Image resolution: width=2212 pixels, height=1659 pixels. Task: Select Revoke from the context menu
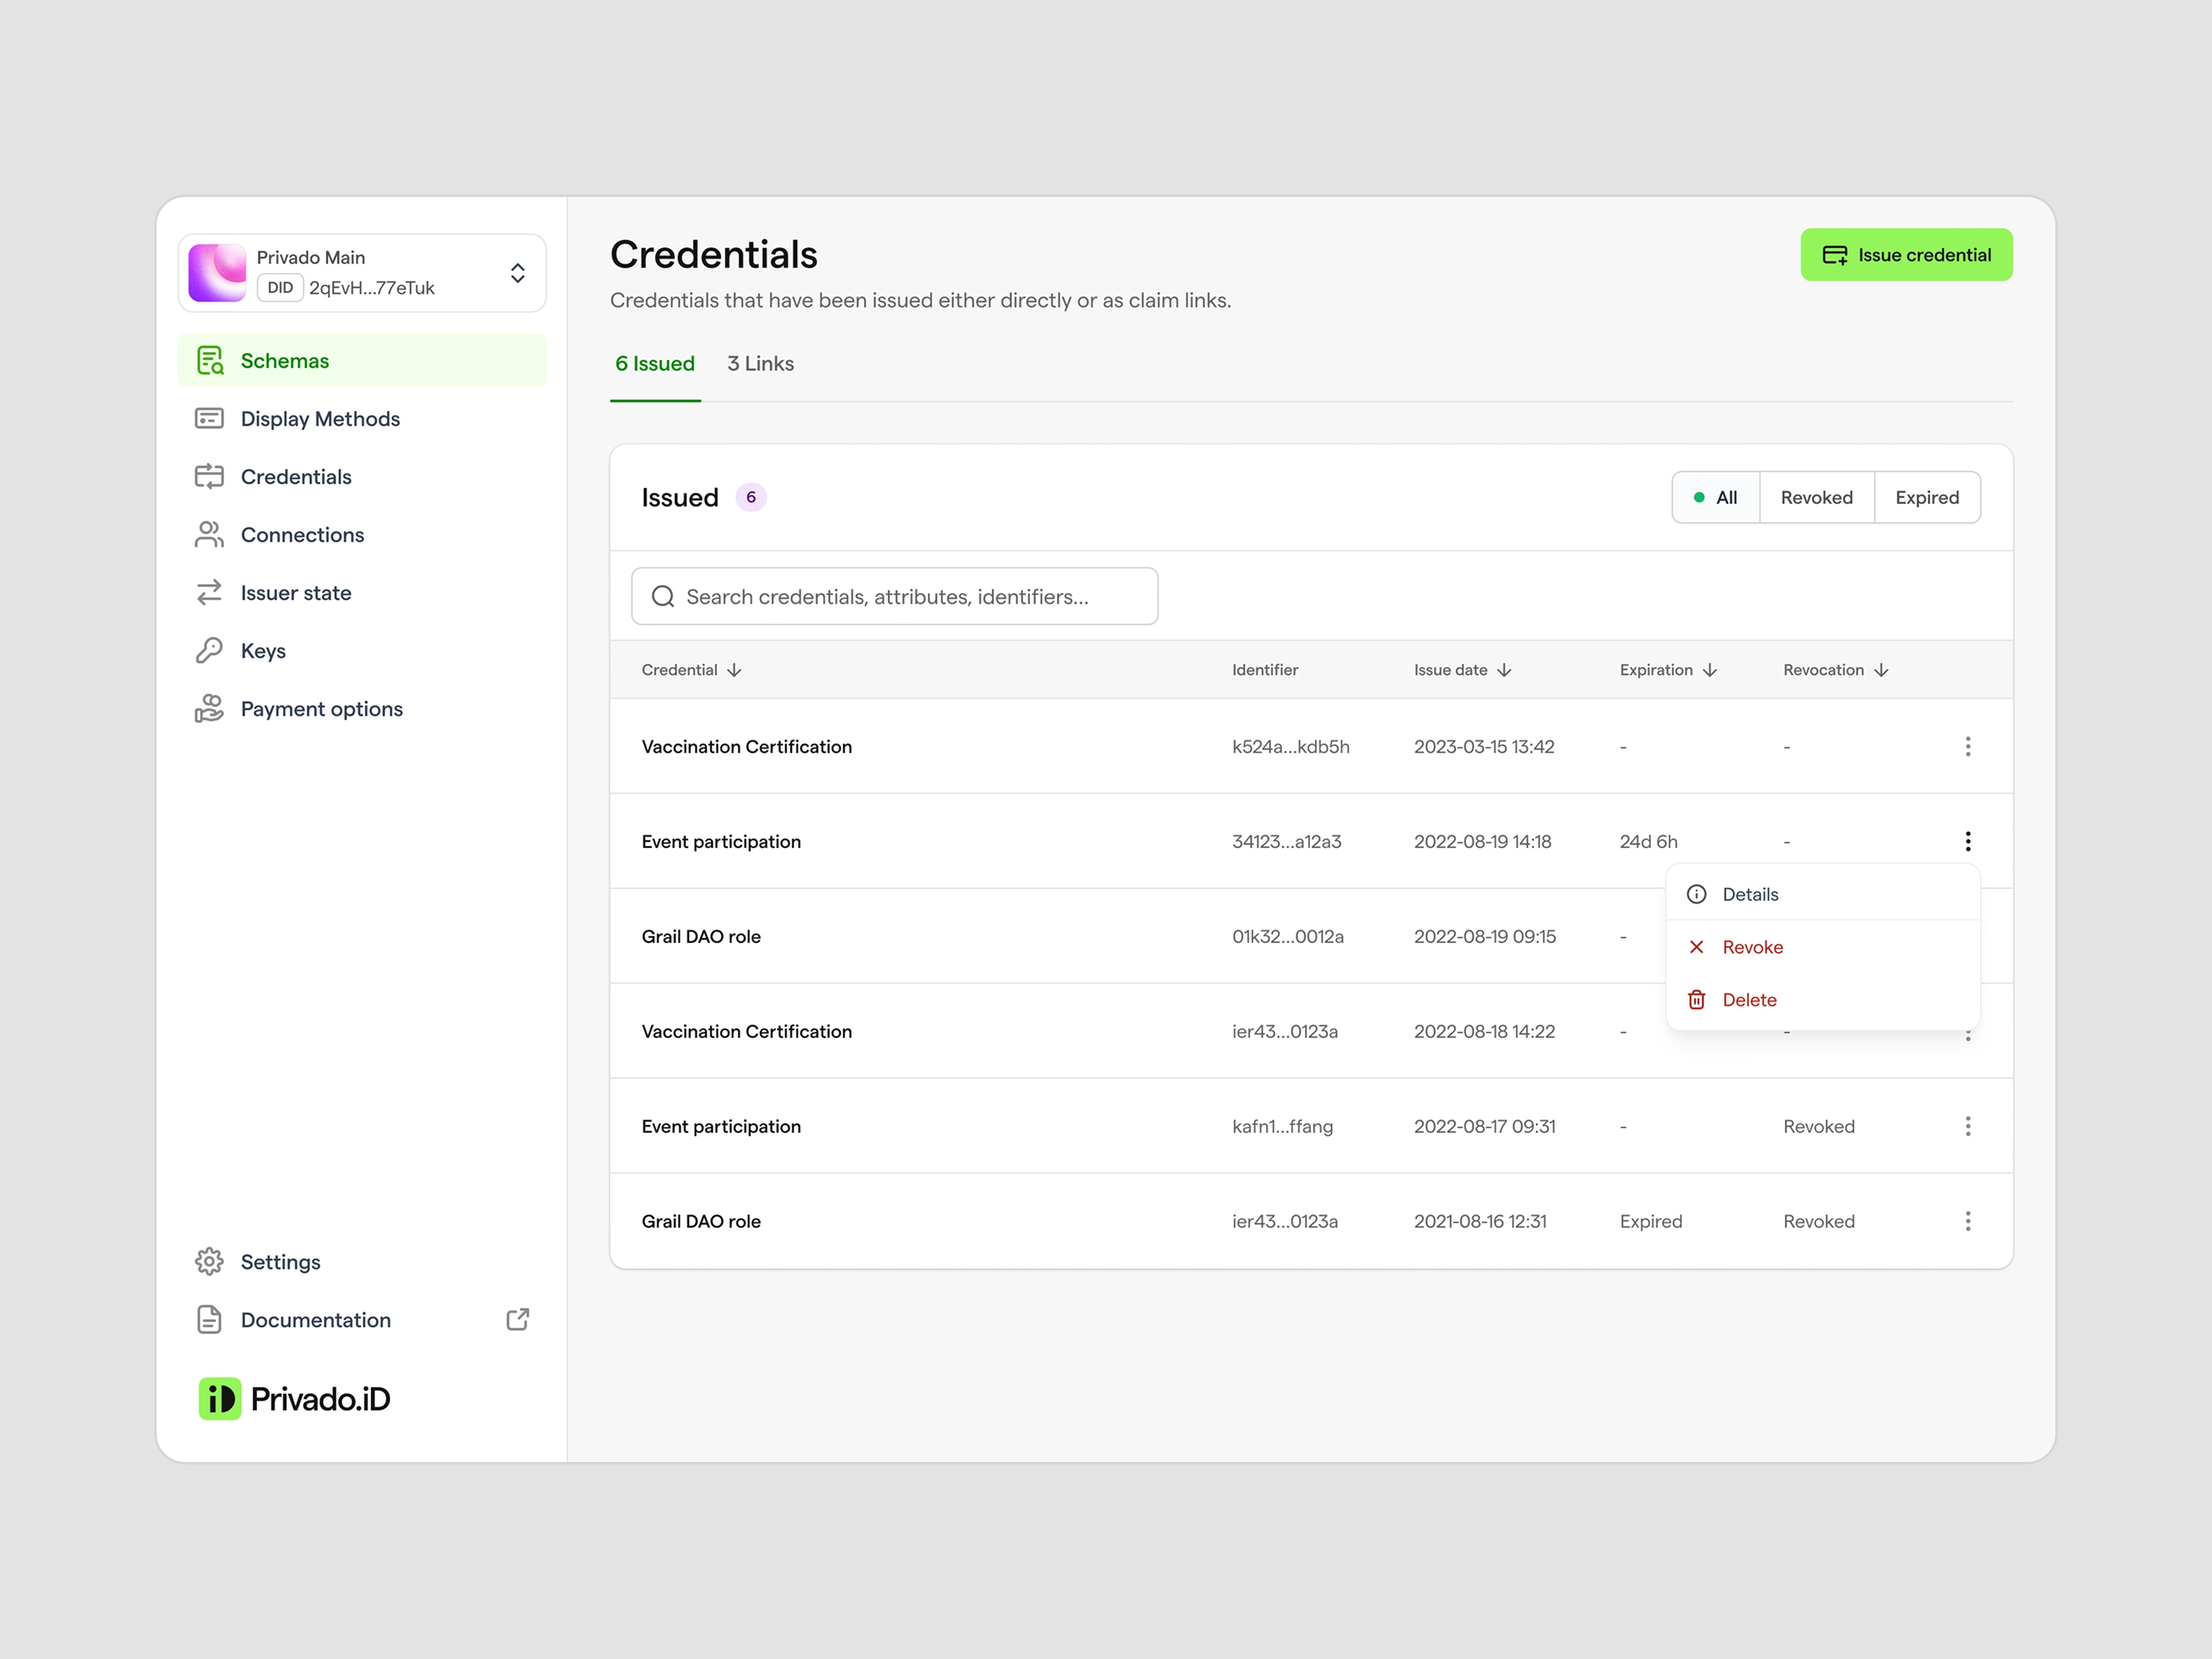pos(1750,947)
